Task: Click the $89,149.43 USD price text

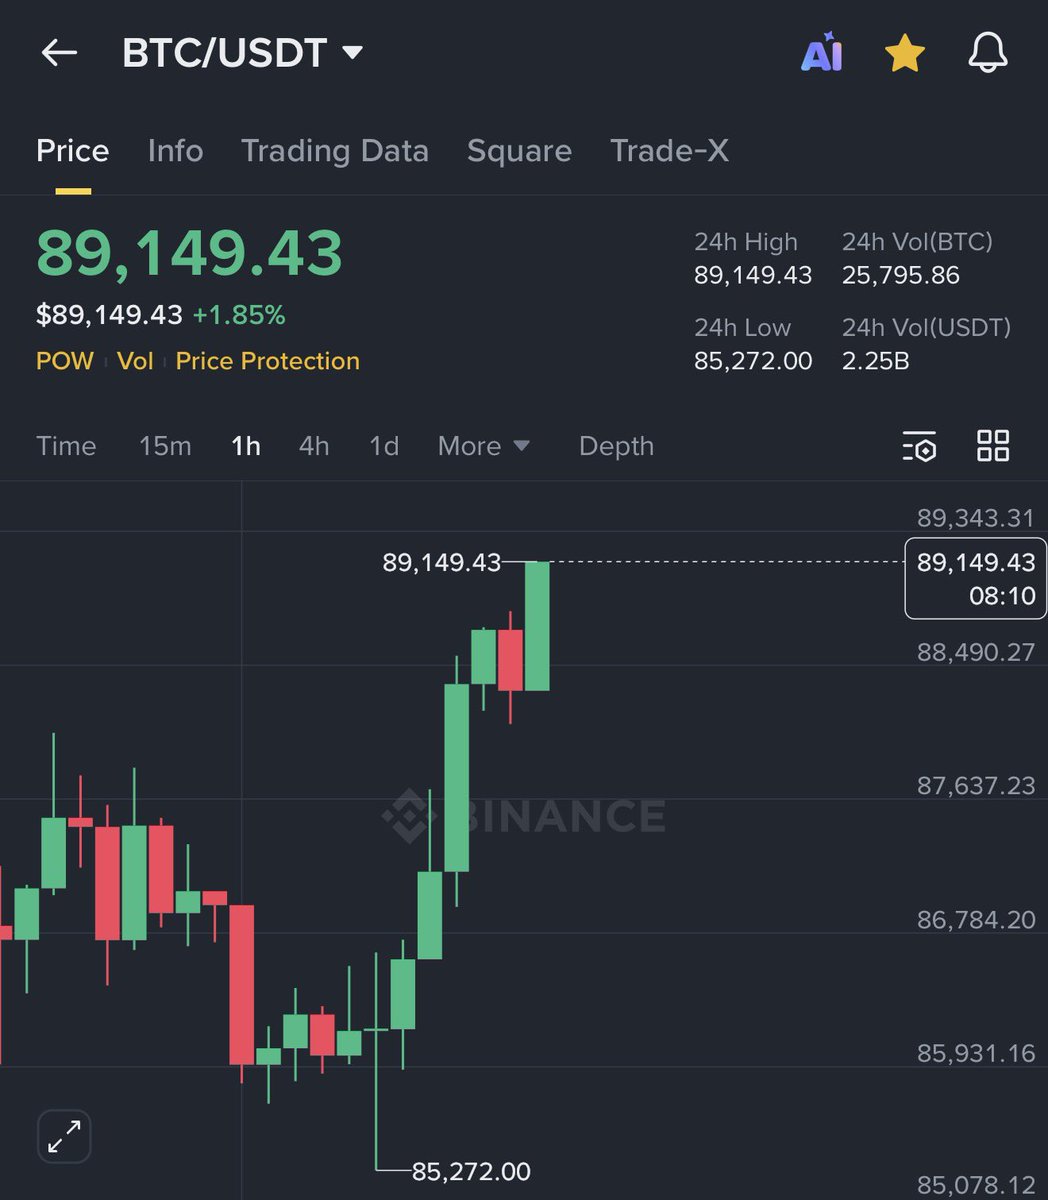Action: tap(109, 316)
